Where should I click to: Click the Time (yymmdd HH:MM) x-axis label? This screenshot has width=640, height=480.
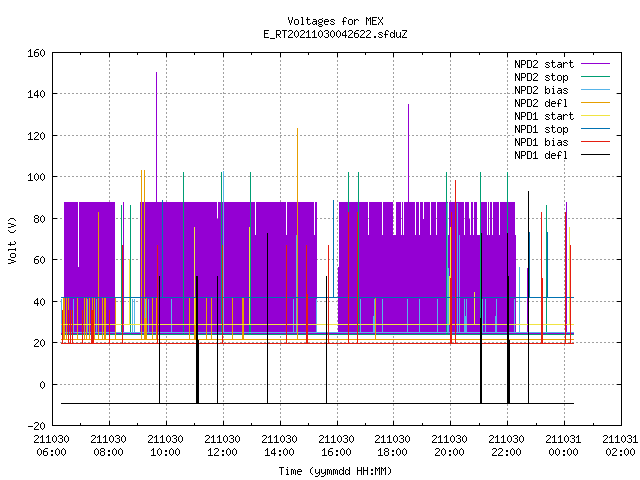coord(335,471)
